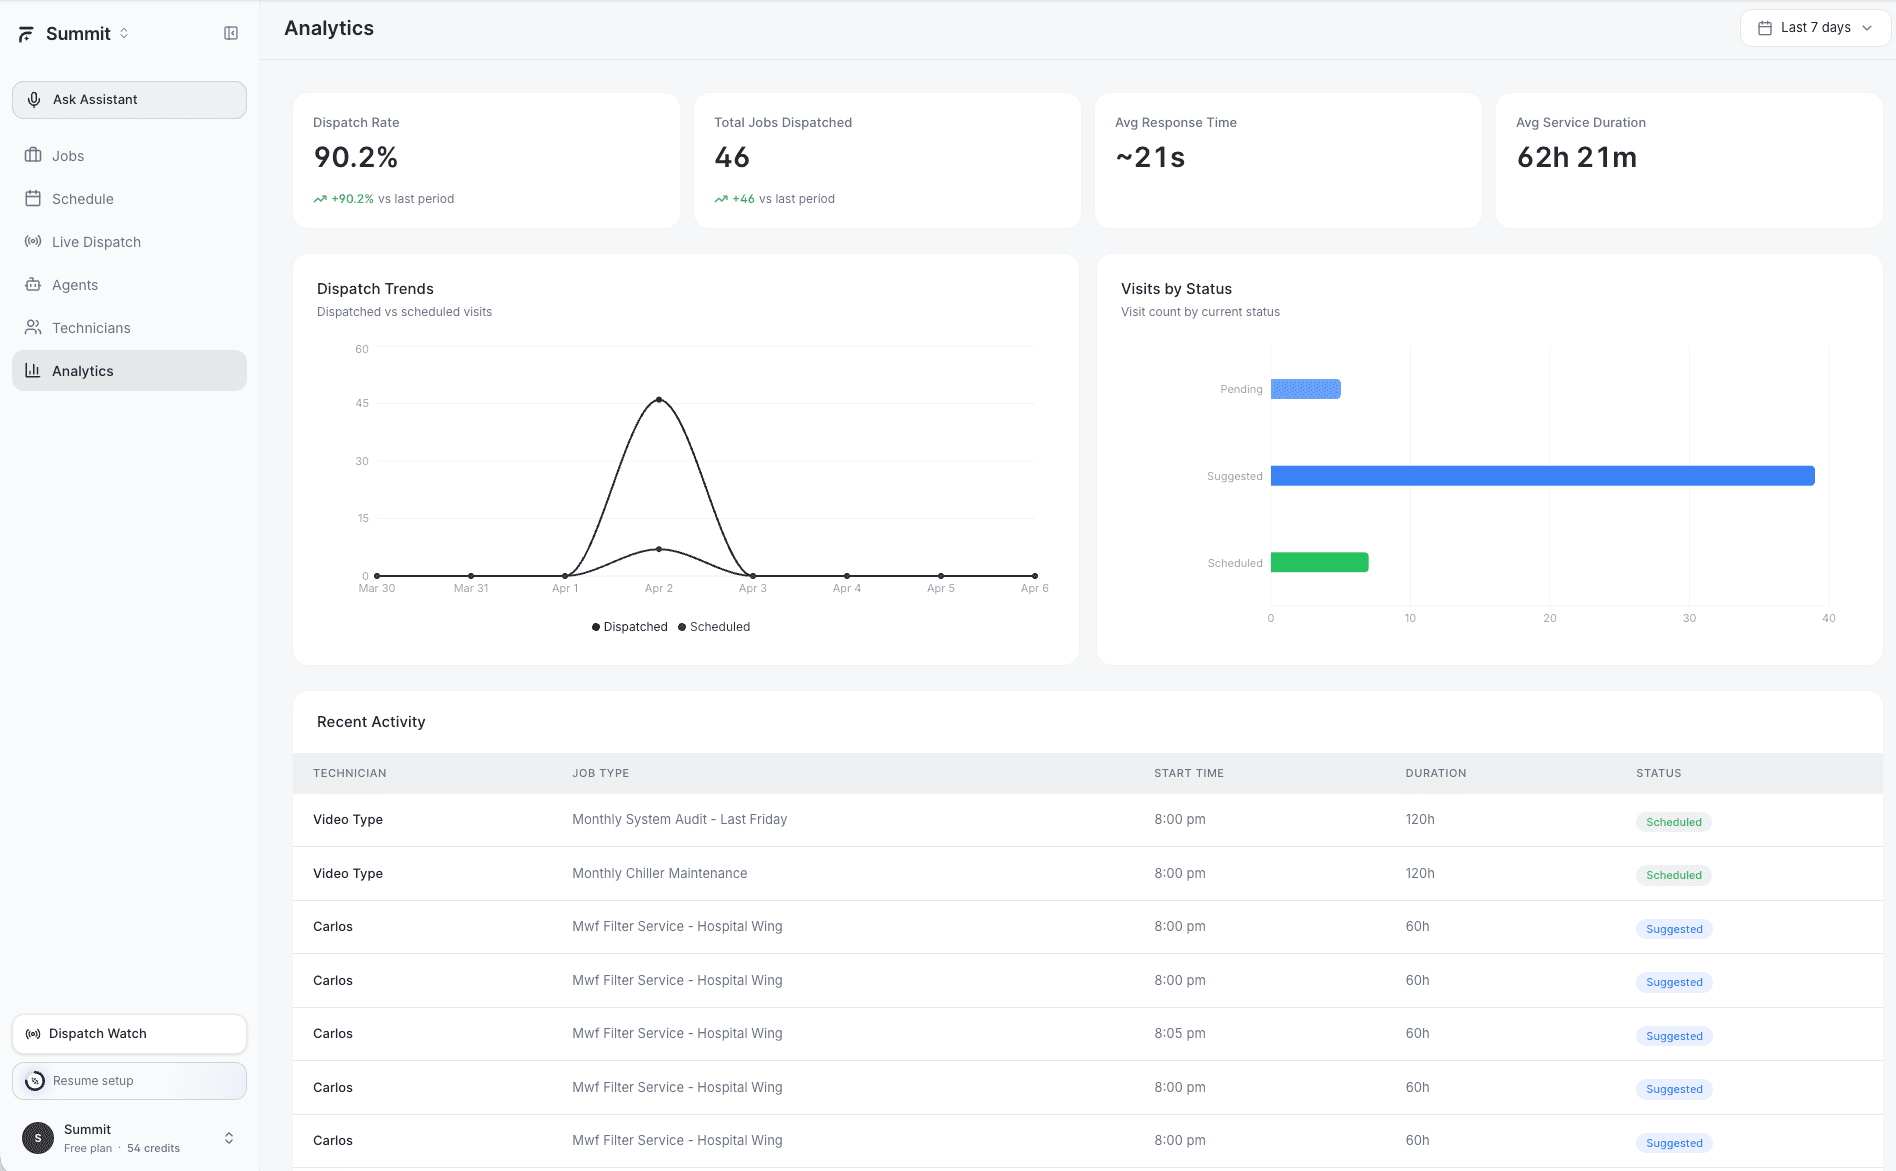1896x1171 pixels.
Task: Toggle the Dispatched series in the chart legend
Action: pyautogui.click(x=629, y=626)
